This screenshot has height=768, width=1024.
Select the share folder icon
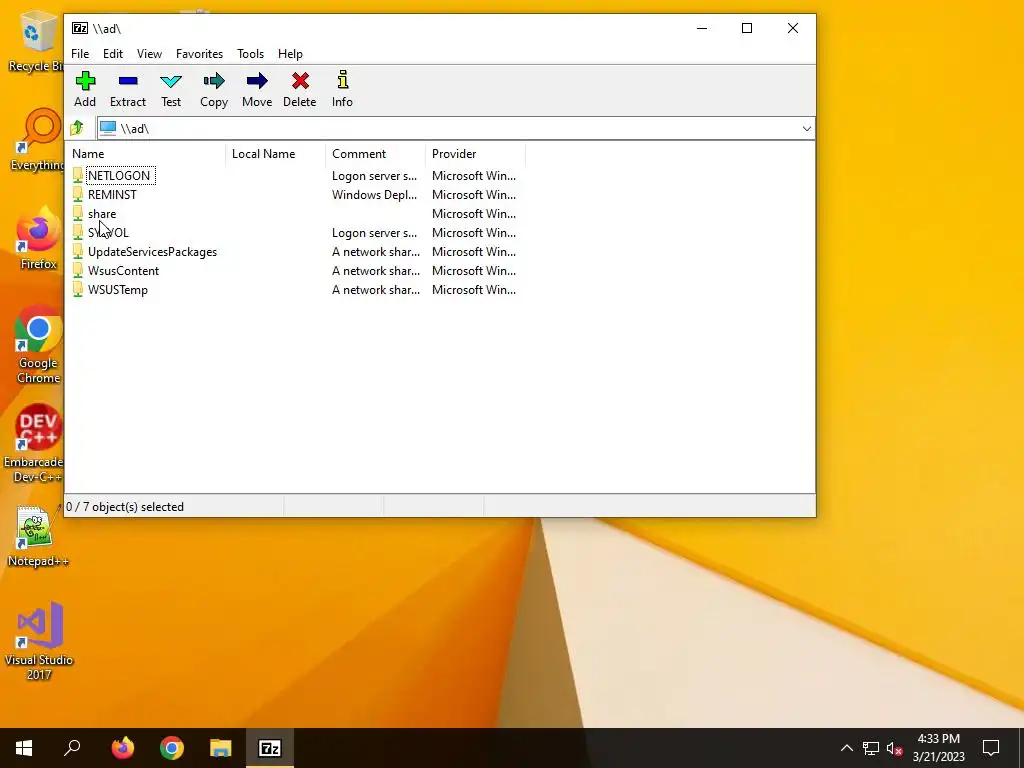(78, 213)
